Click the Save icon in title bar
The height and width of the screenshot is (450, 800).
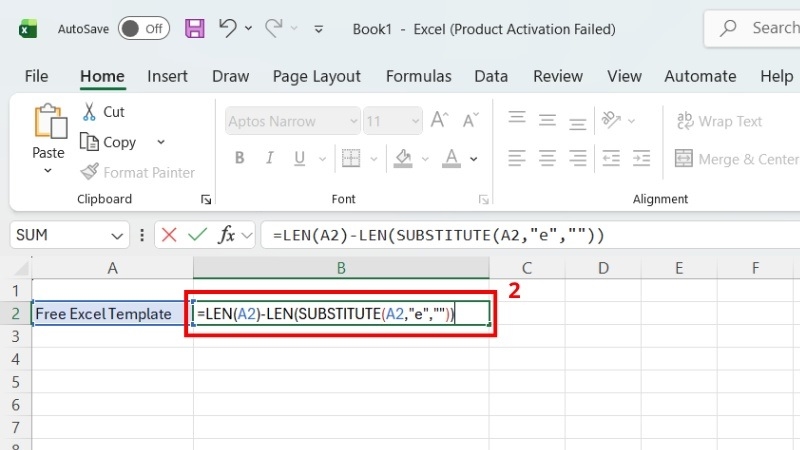(194, 29)
